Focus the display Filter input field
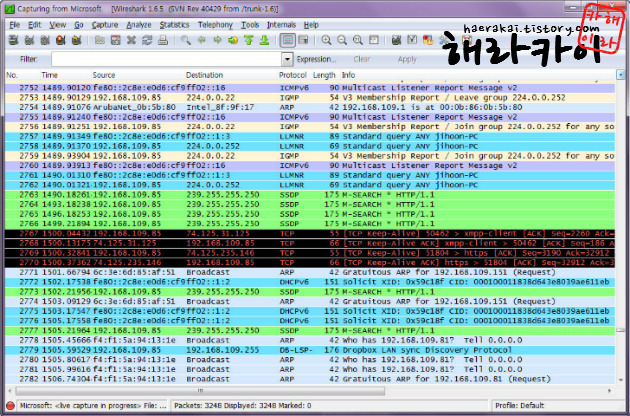Viewport: 630px width, 416px height. [167, 59]
